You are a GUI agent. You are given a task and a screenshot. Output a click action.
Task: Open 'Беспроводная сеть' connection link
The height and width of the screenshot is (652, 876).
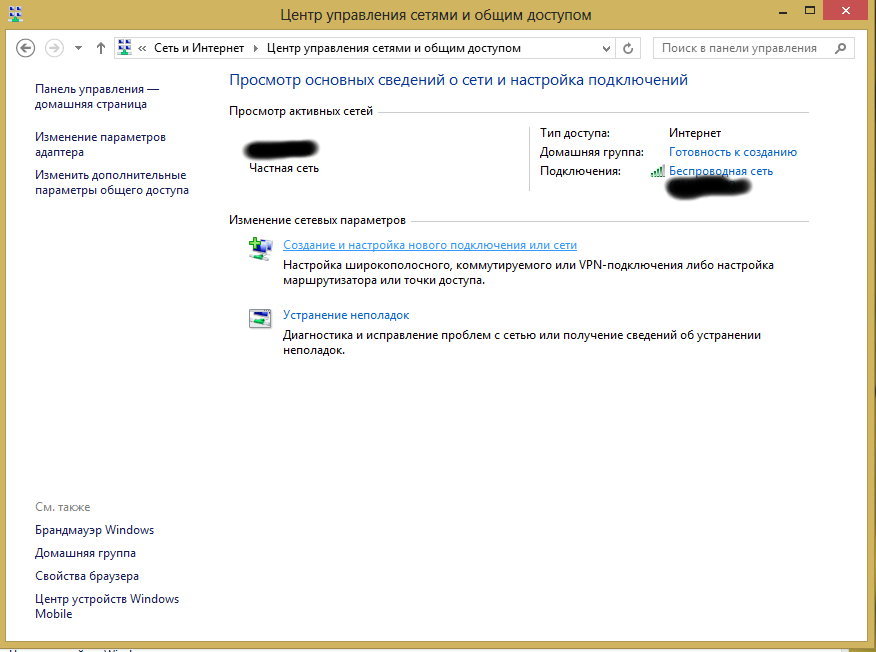pos(721,171)
